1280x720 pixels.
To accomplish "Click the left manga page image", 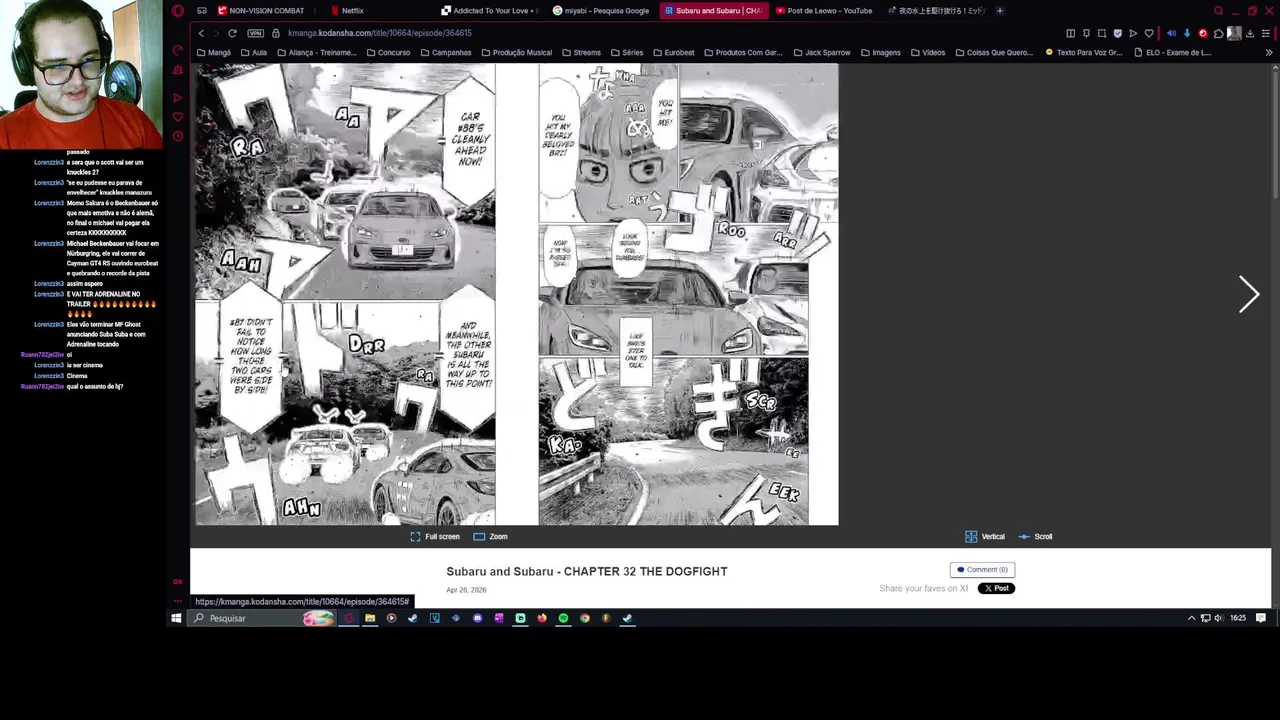I will [x=345, y=294].
